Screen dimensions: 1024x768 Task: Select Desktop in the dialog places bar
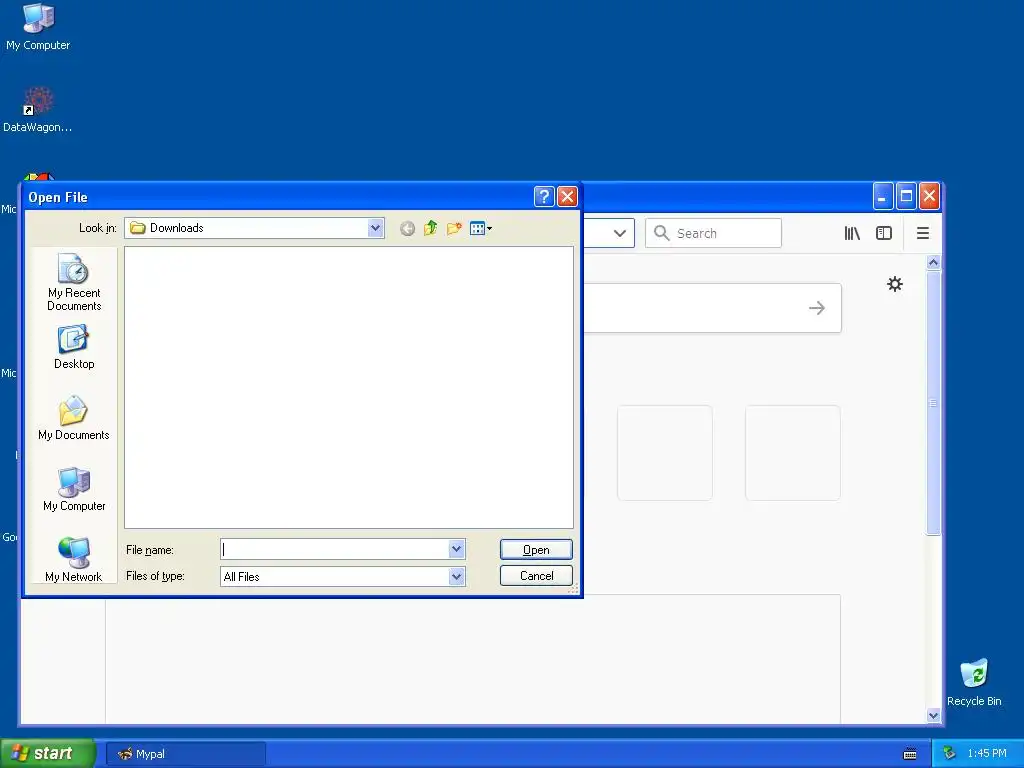[74, 347]
